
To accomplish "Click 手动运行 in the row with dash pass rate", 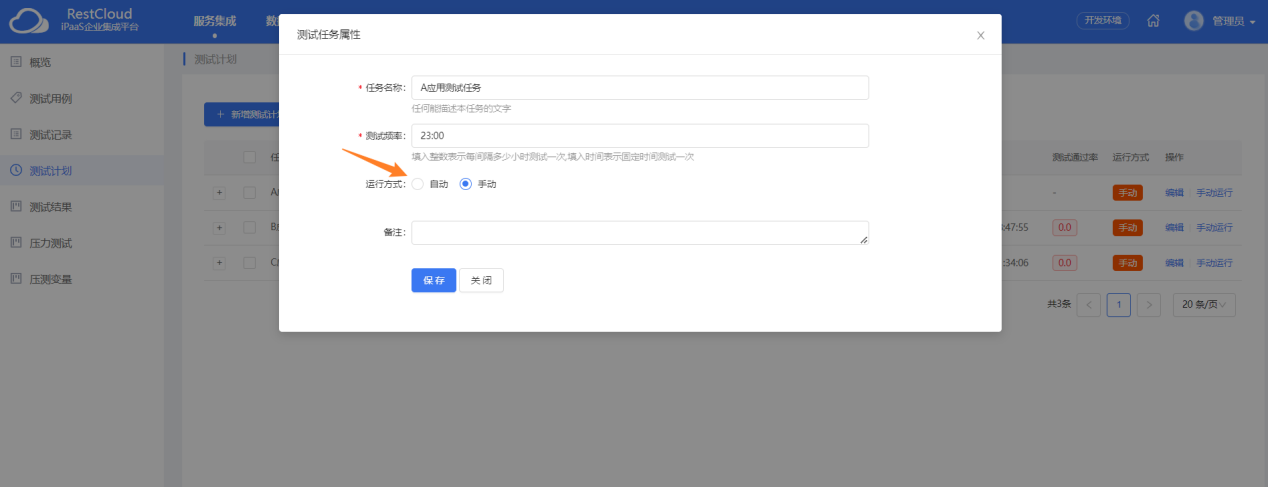I will (1214, 193).
